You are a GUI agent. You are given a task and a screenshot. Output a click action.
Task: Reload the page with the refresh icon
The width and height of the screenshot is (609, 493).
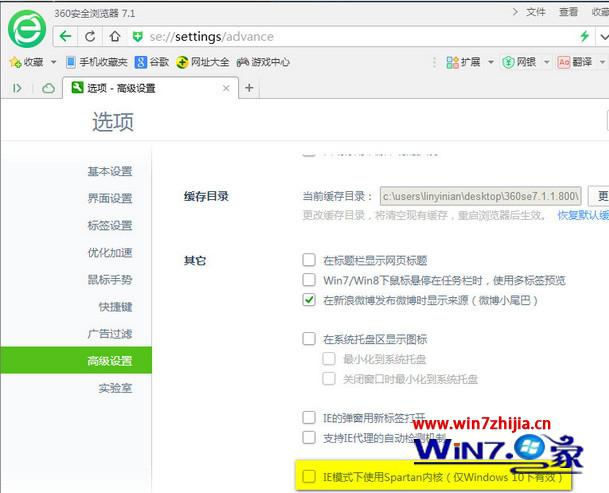(90, 37)
